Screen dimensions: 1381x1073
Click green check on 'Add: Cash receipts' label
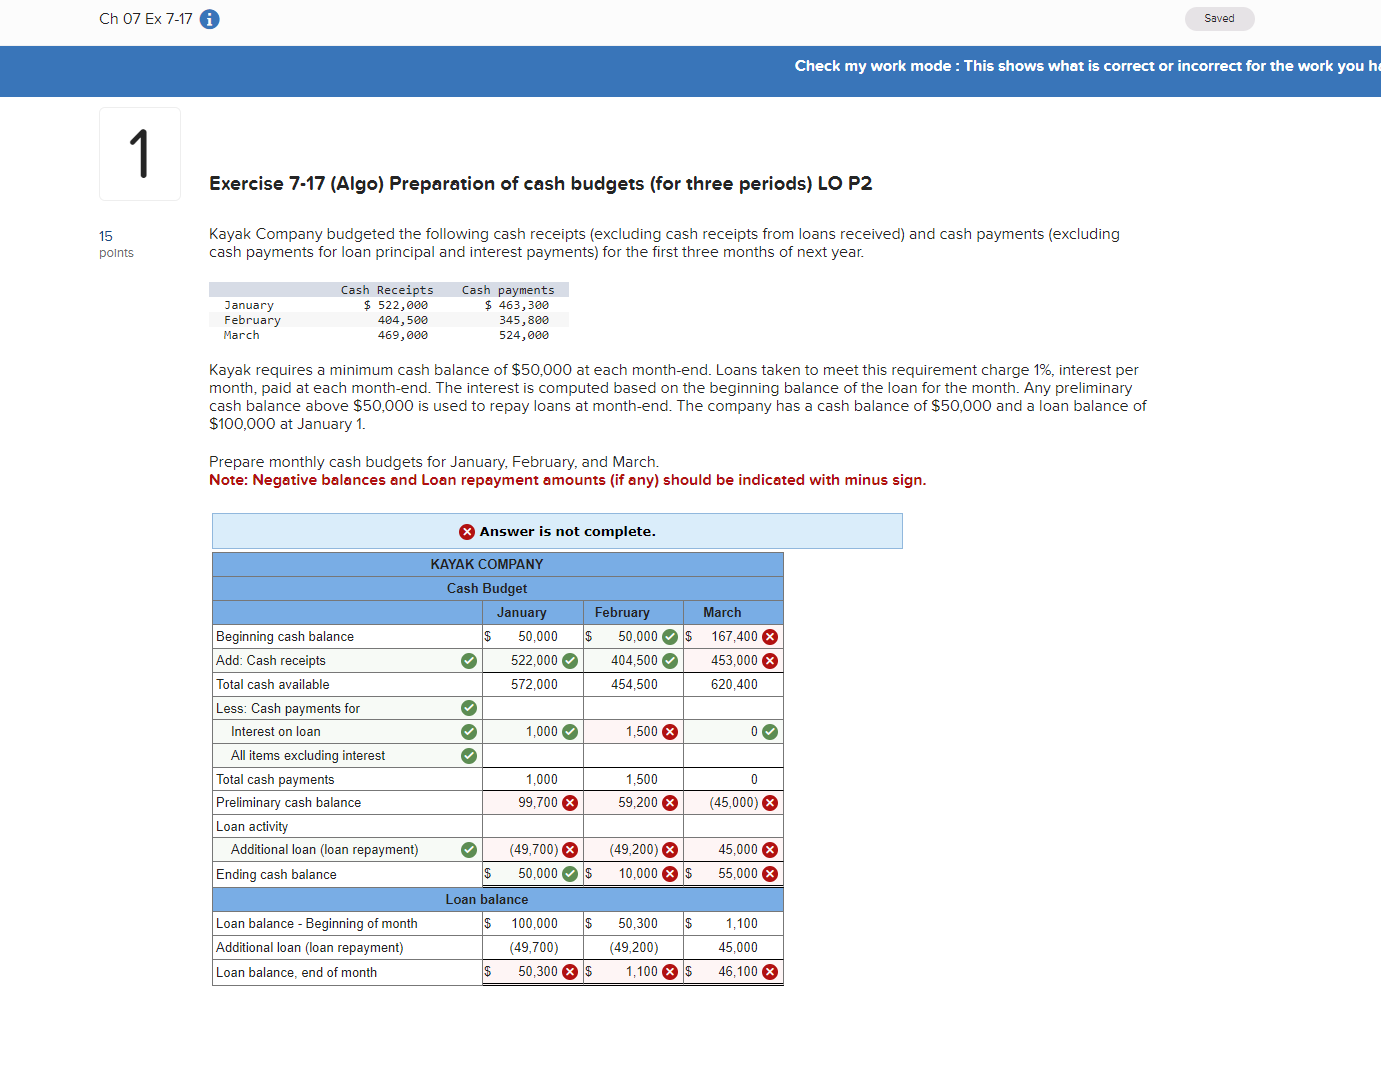click(469, 661)
